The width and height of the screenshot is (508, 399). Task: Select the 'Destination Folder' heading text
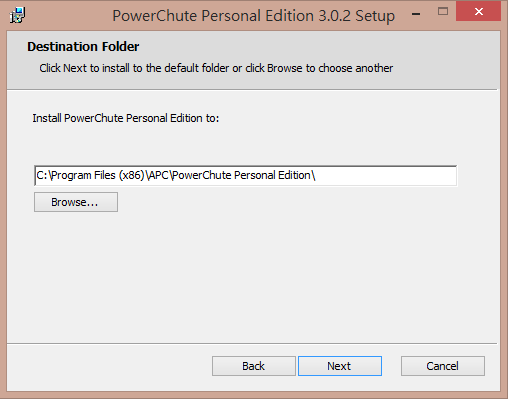pos(83,47)
